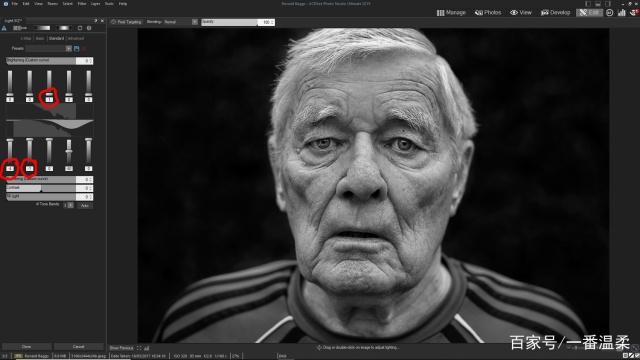Adjust first darkening tone band slider
The height and width of the screenshot is (360, 640).
click(10, 152)
